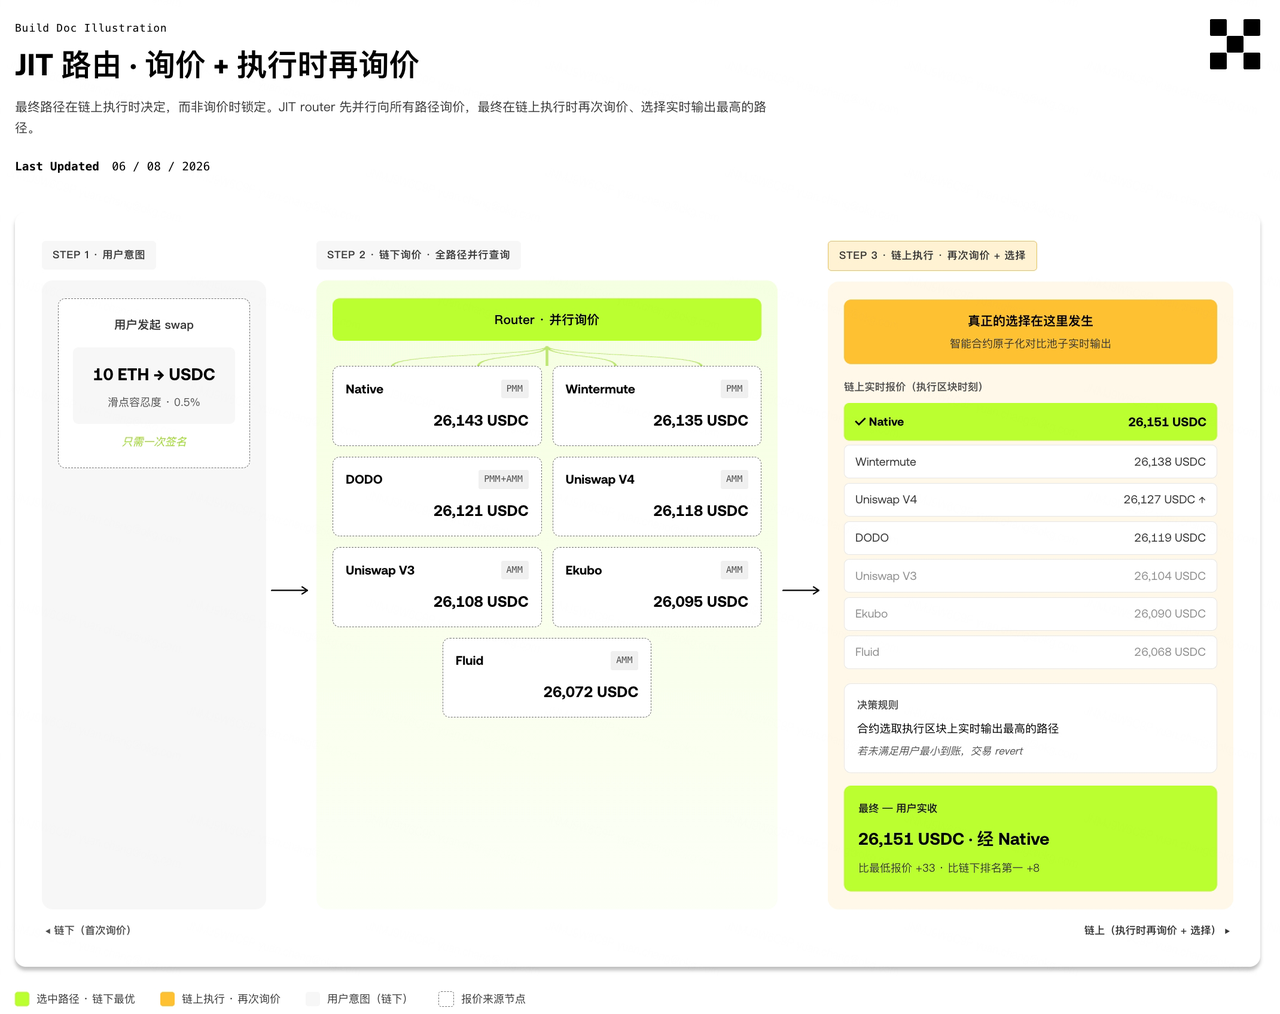Click the 合约选取执行区块上实时输出最高的路径 line
This screenshot has height=1014, width=1280.
pos(958,729)
